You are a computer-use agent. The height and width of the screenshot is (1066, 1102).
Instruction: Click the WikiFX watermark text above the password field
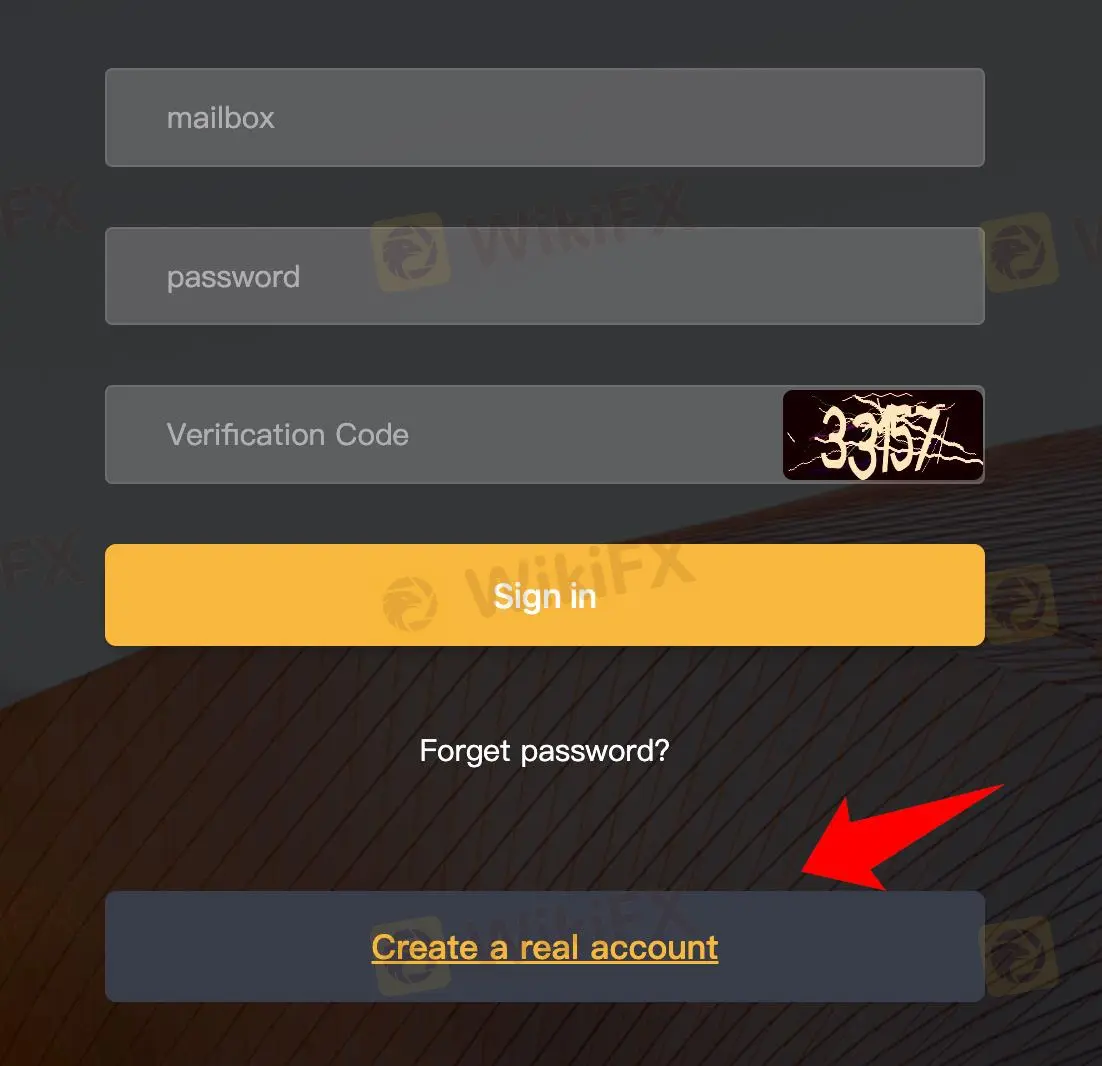578,218
